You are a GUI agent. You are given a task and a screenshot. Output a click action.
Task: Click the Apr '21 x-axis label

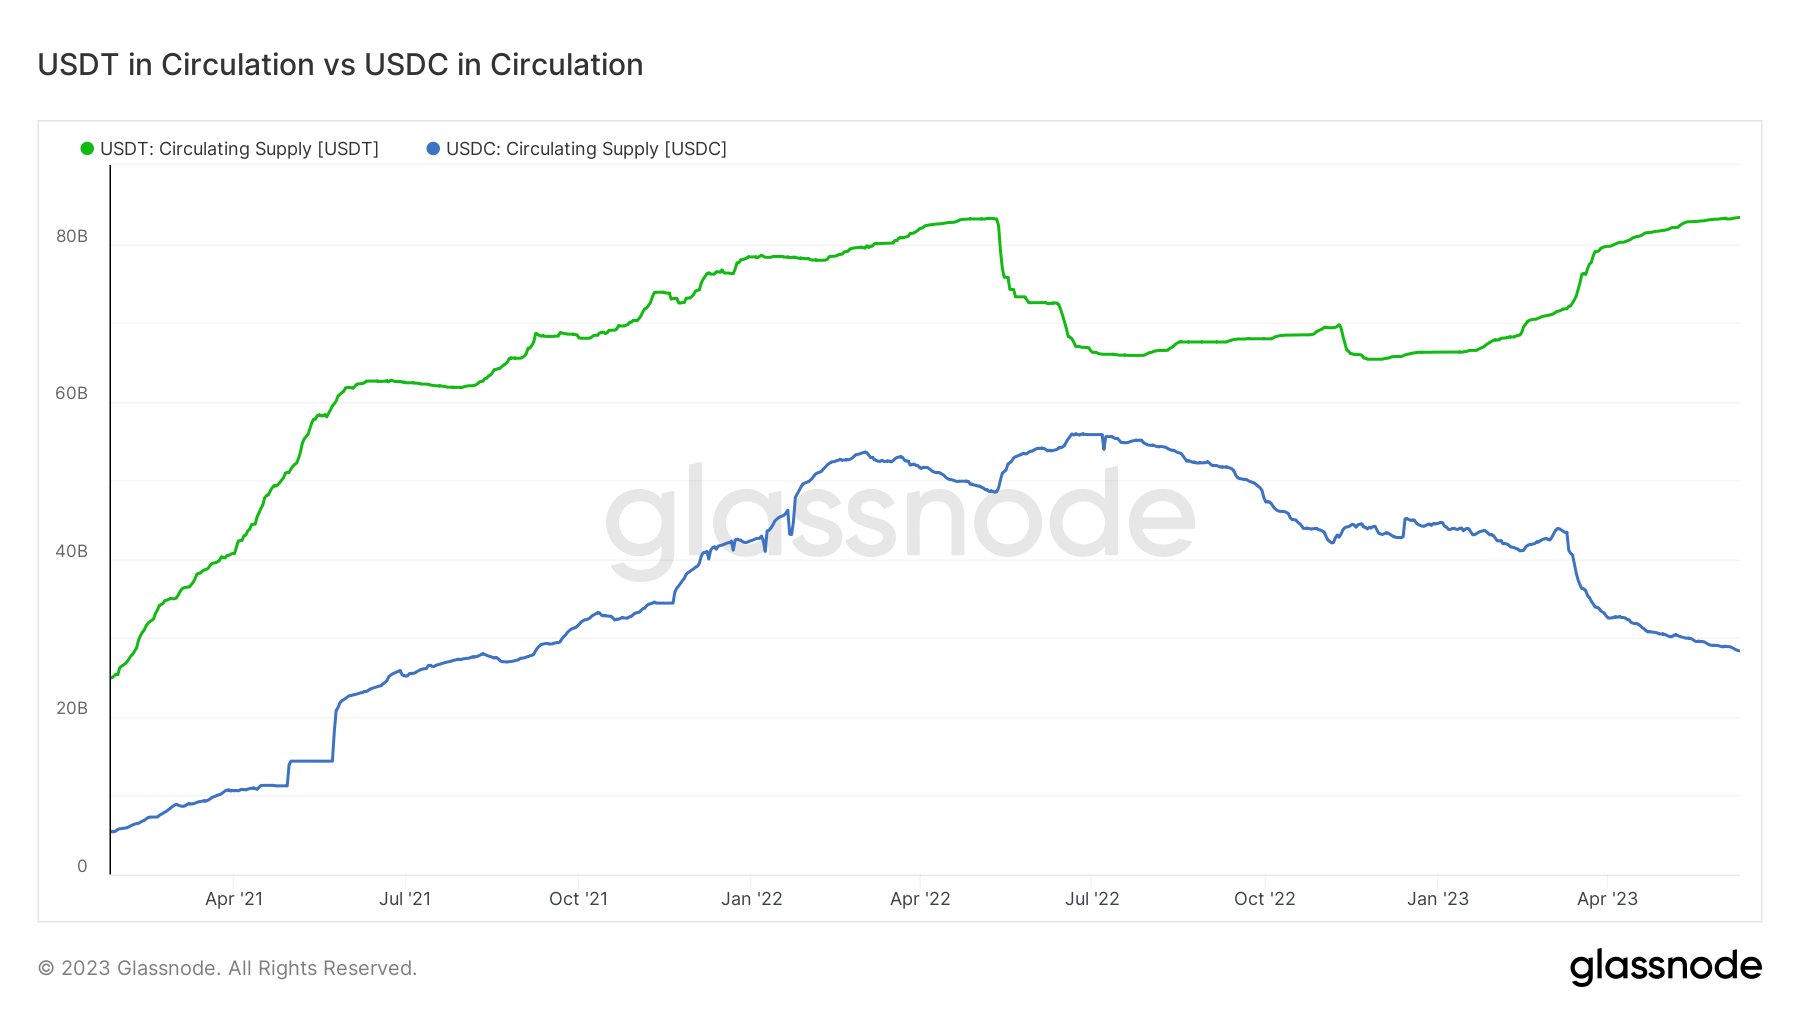tap(234, 899)
